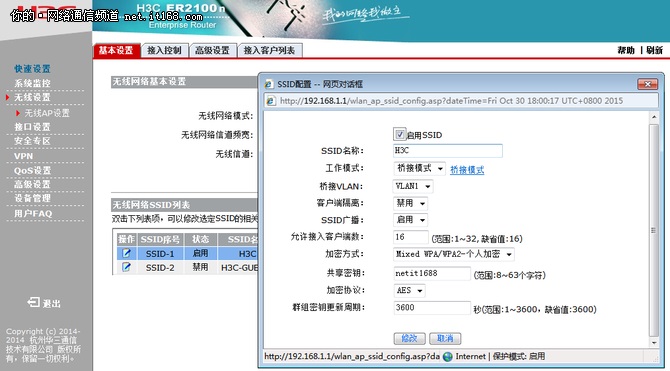The image size is (670, 371).
Task: Open the 工作模式 dropdown
Action: 419,168
